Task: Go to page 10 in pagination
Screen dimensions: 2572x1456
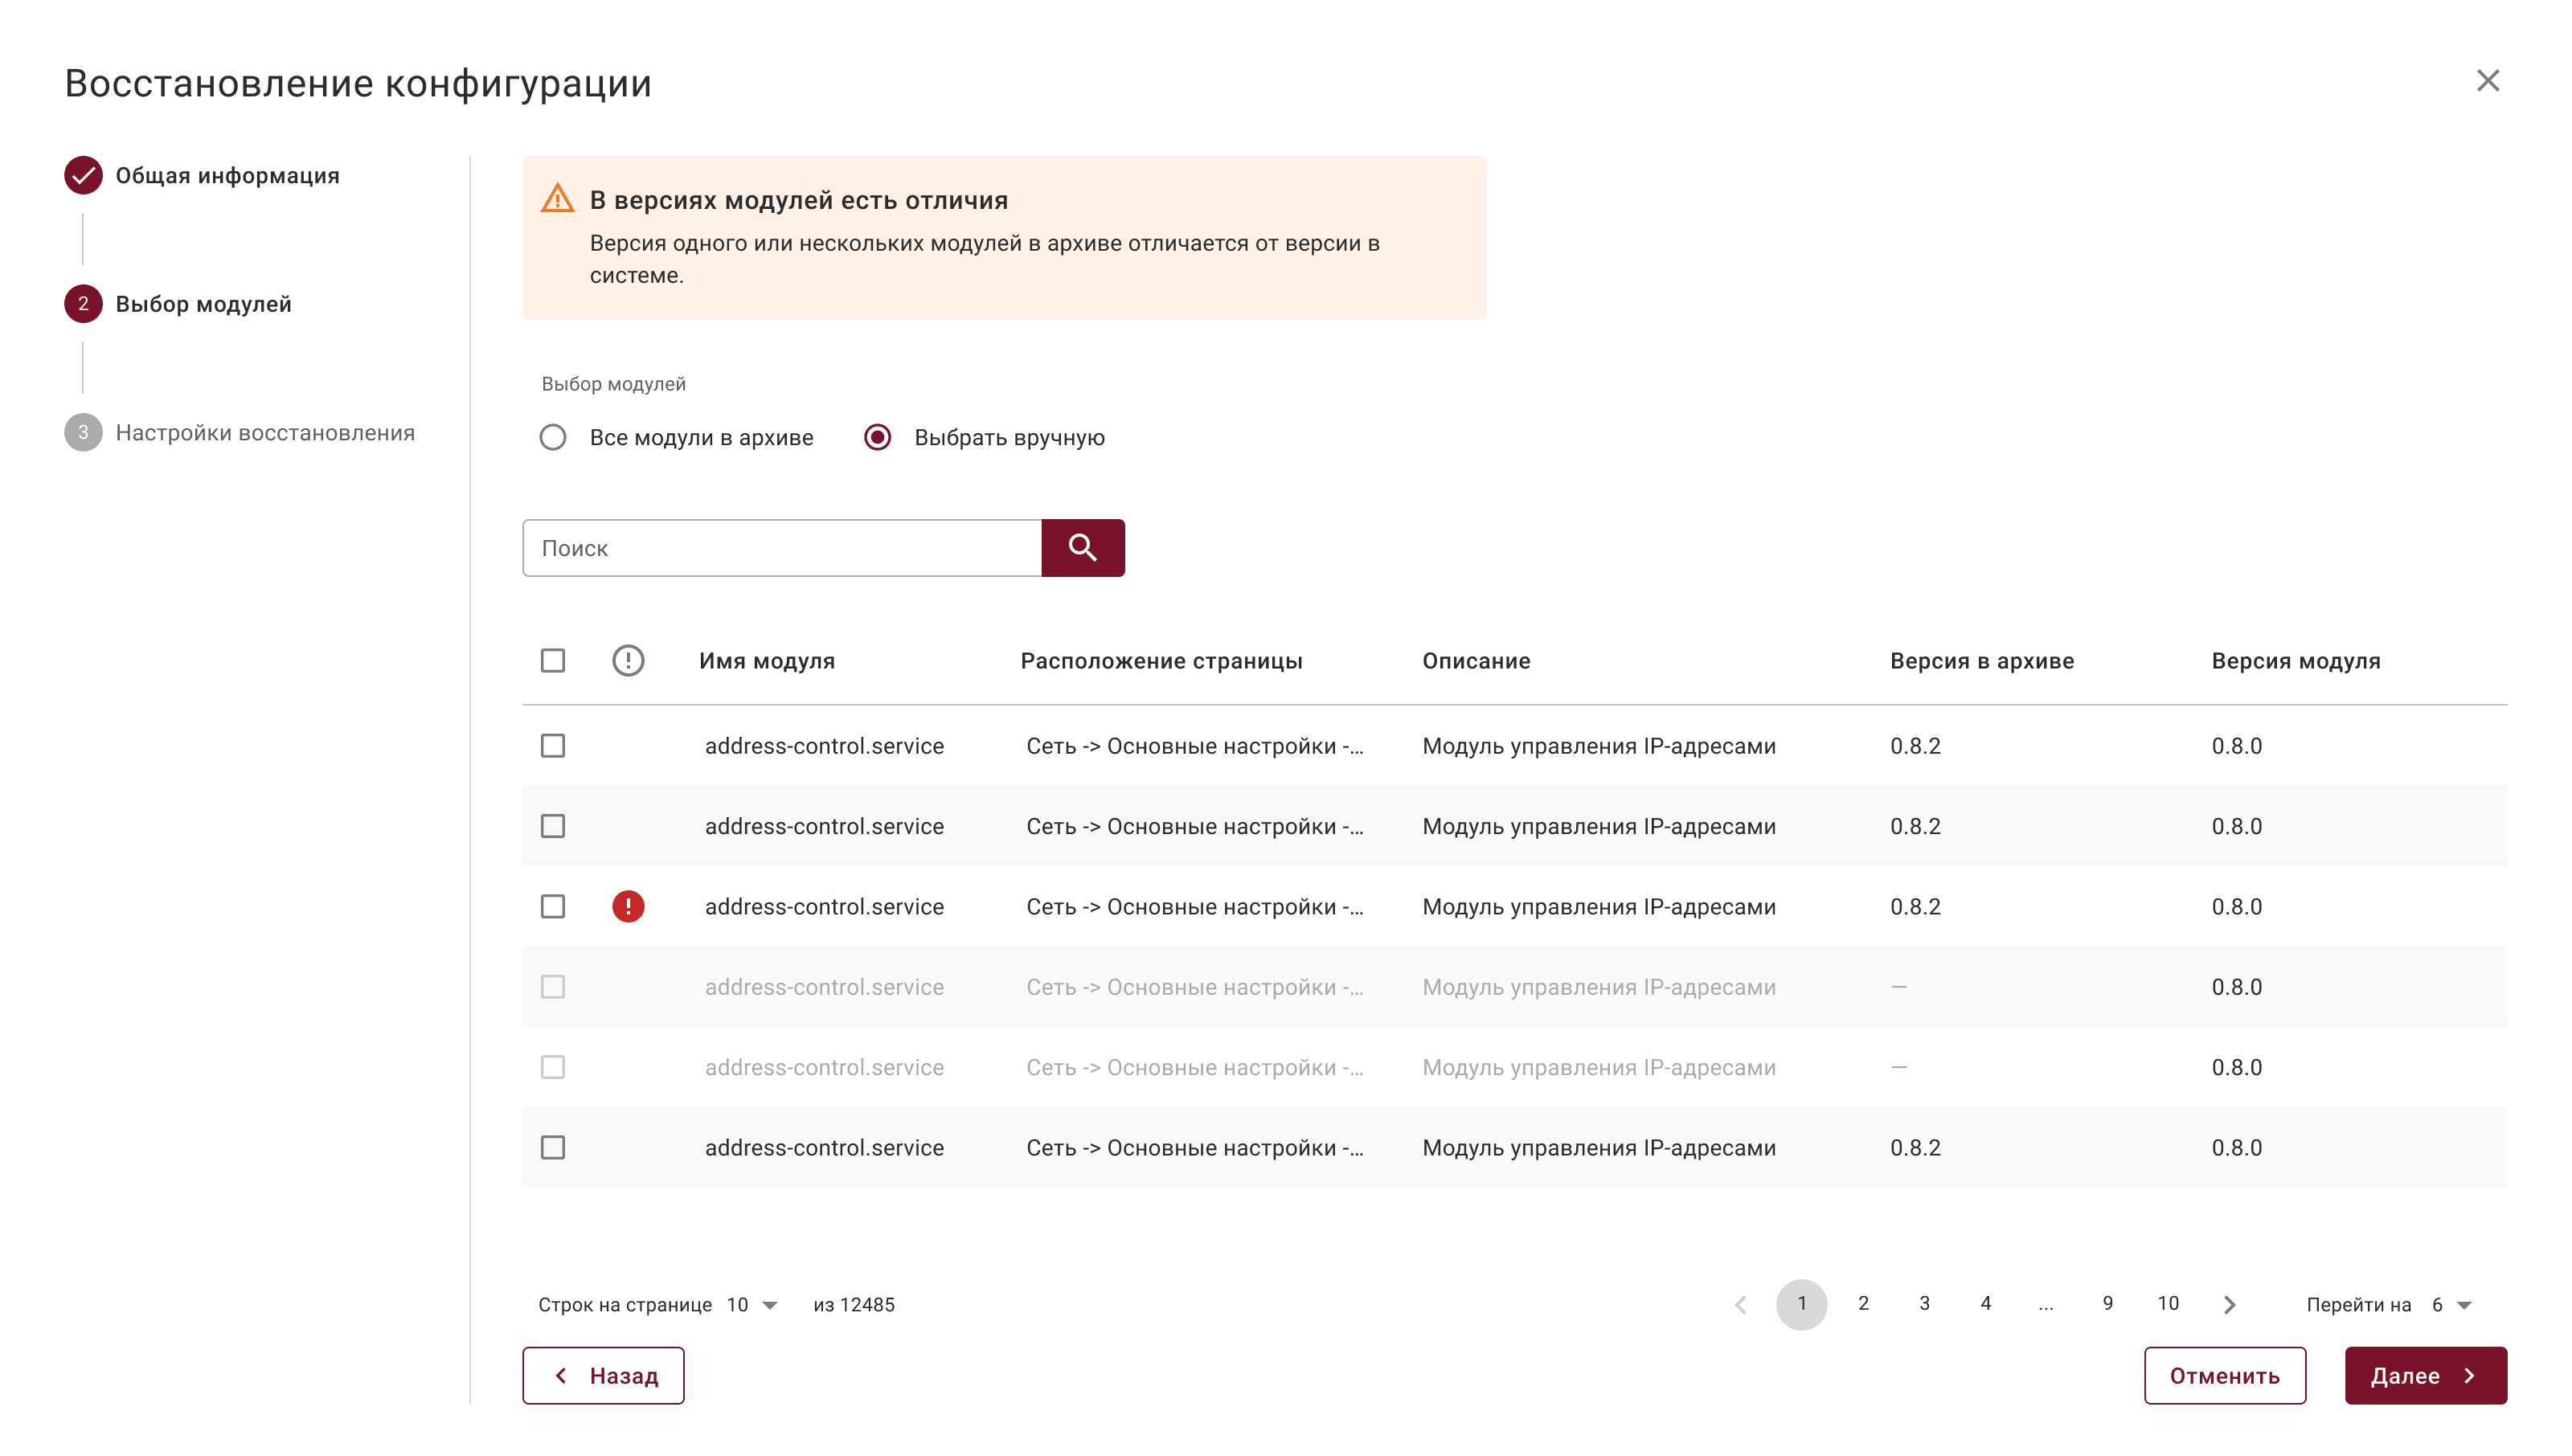Action: click(2167, 1303)
